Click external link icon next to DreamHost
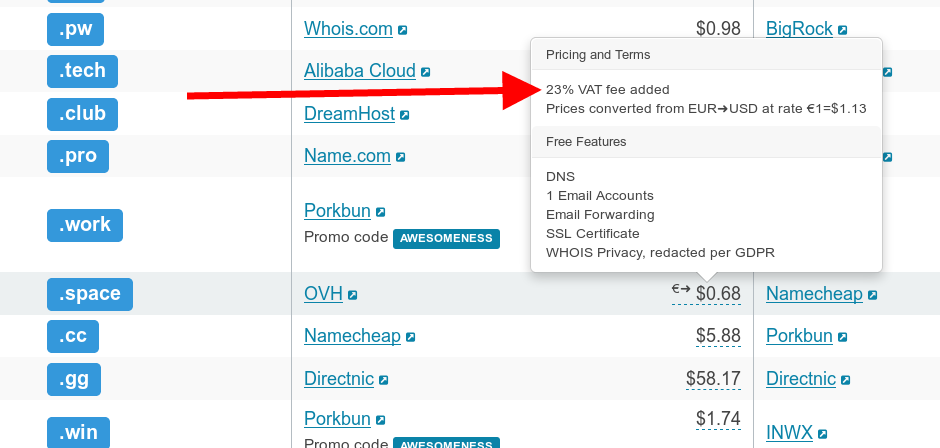 [x=405, y=115]
